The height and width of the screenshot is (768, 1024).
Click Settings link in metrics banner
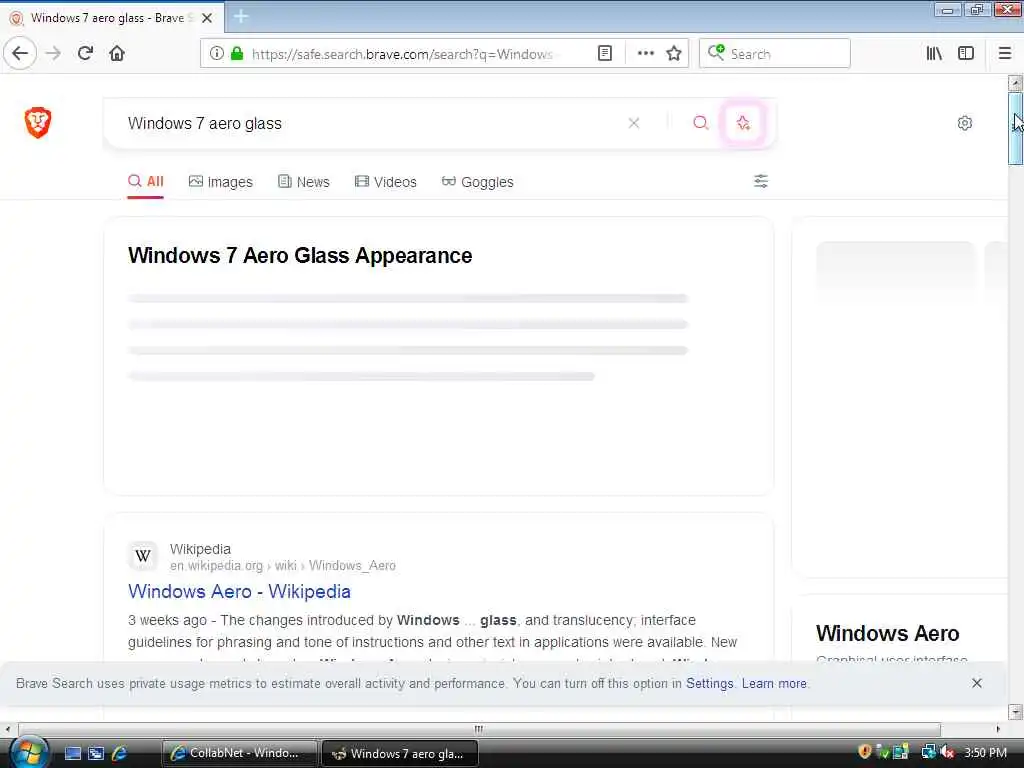tap(709, 683)
